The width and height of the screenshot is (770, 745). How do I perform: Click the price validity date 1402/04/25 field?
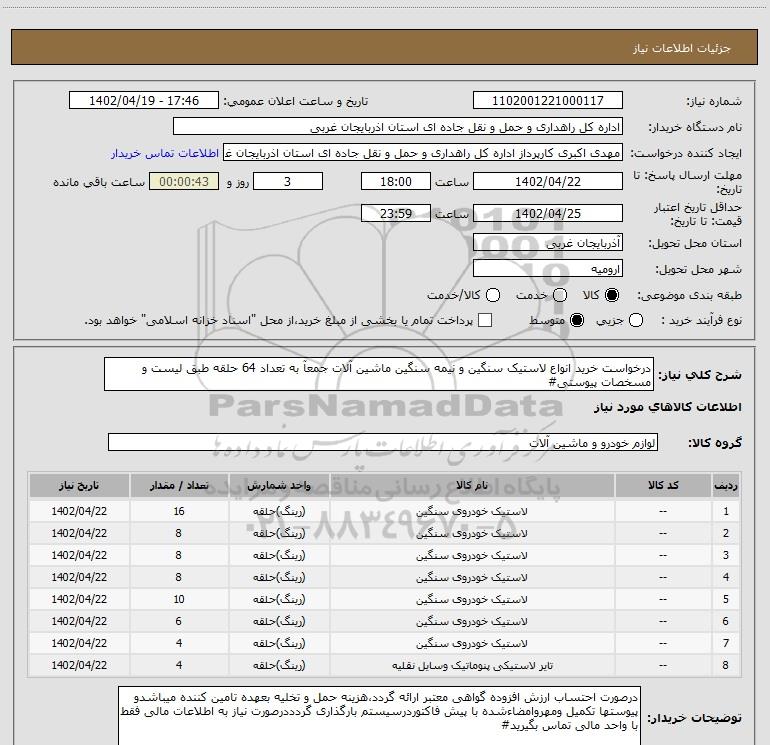pos(548,214)
